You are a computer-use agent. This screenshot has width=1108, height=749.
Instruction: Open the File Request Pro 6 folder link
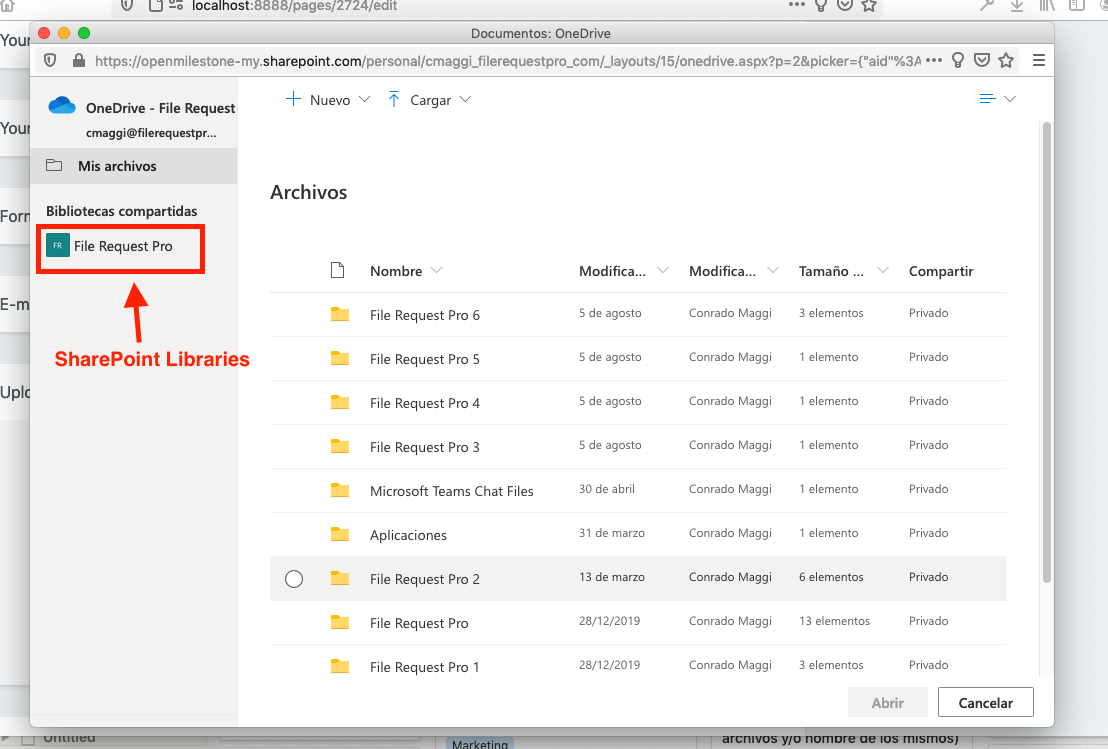(425, 315)
